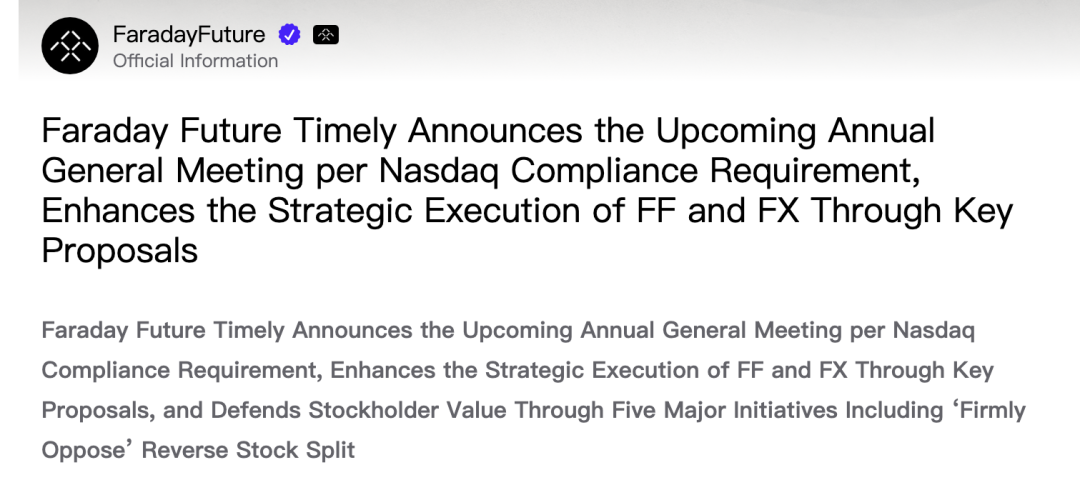Open the FaradayFuture account name
1080x490 pixels.
tap(189, 35)
